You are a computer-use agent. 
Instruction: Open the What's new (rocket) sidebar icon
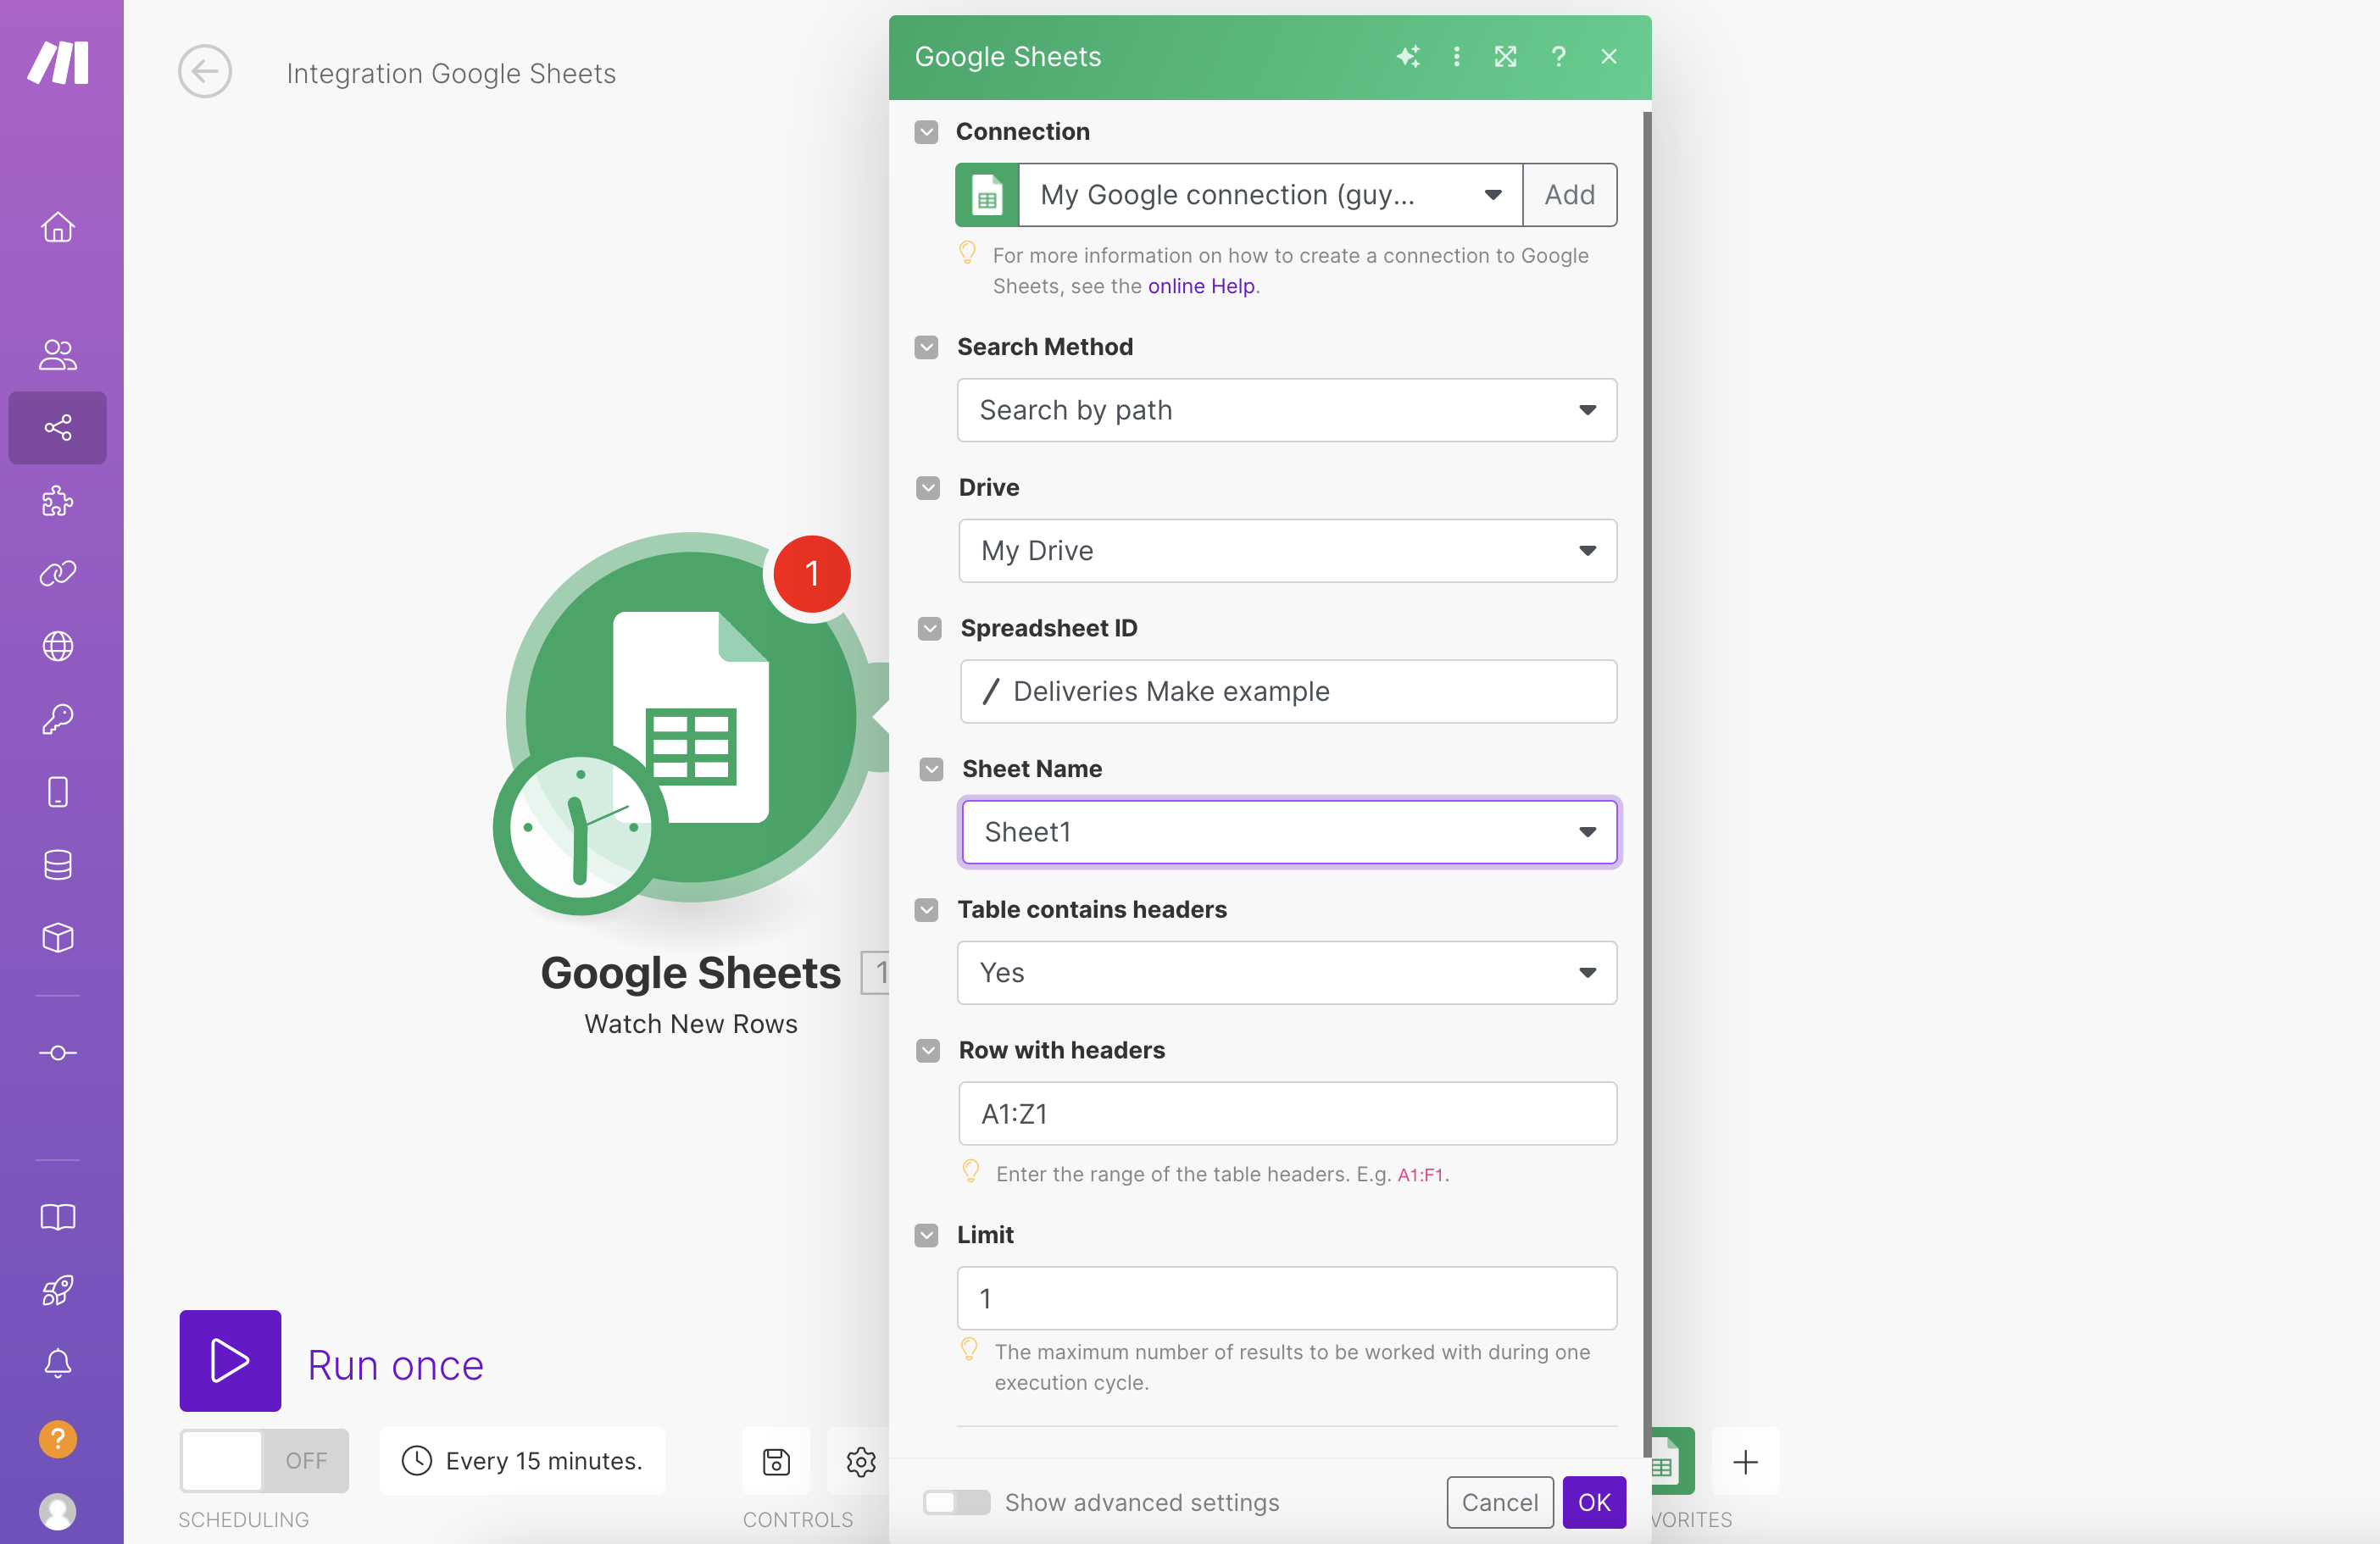point(58,1290)
